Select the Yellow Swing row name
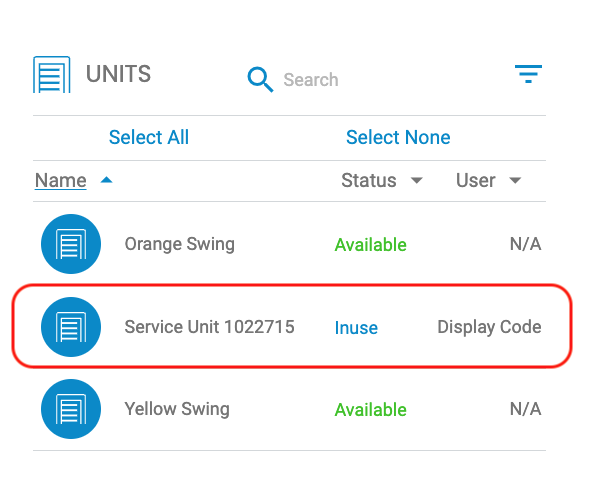The image size is (596, 502). click(x=177, y=409)
